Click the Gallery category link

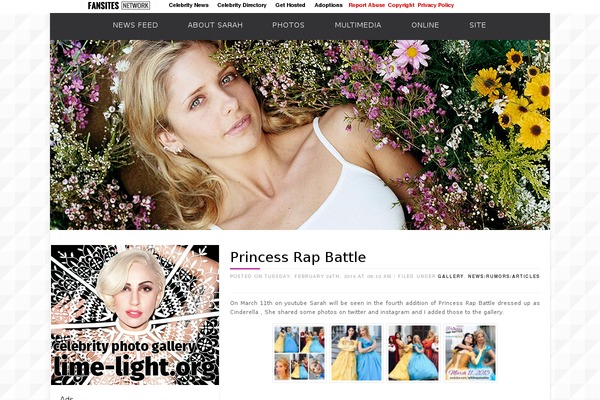(x=450, y=276)
